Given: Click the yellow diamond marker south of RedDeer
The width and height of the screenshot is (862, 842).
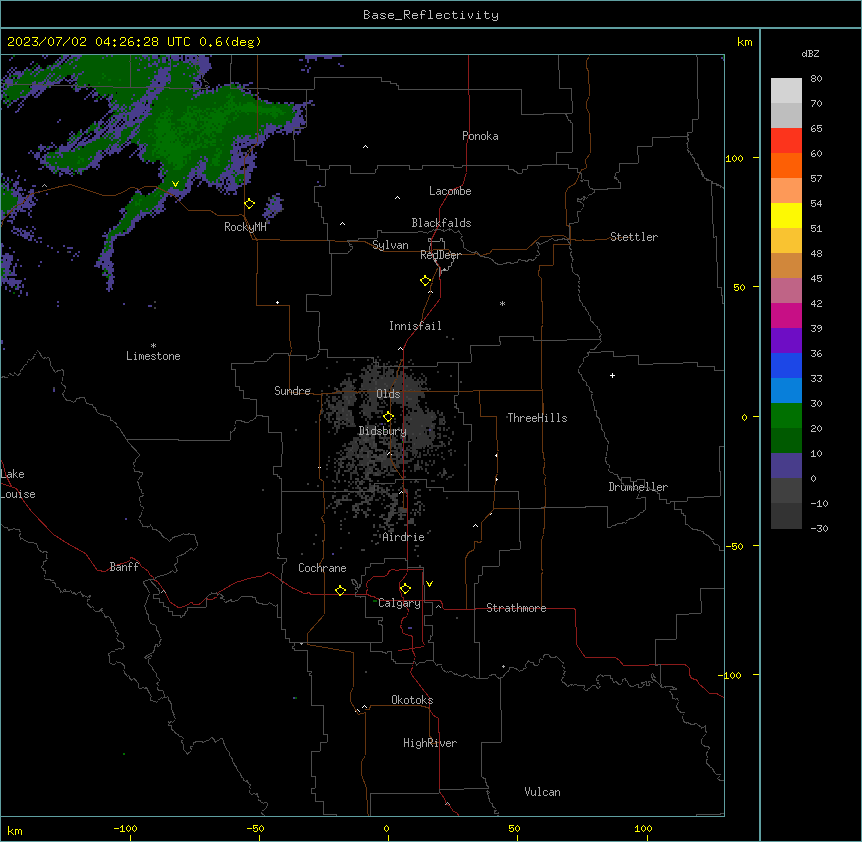Looking at the screenshot, I should [x=426, y=281].
